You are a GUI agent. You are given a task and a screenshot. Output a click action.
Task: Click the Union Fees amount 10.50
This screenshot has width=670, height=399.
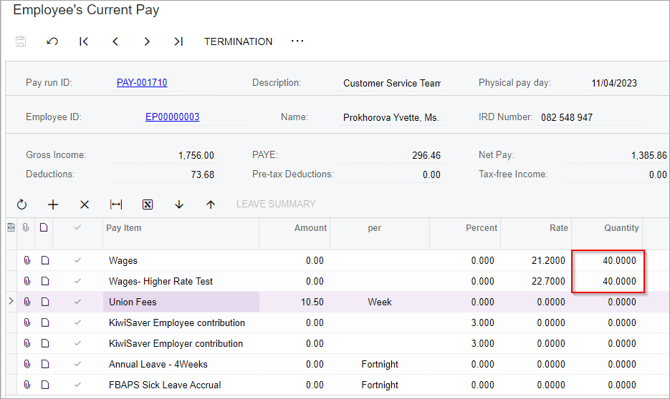pyautogui.click(x=312, y=302)
